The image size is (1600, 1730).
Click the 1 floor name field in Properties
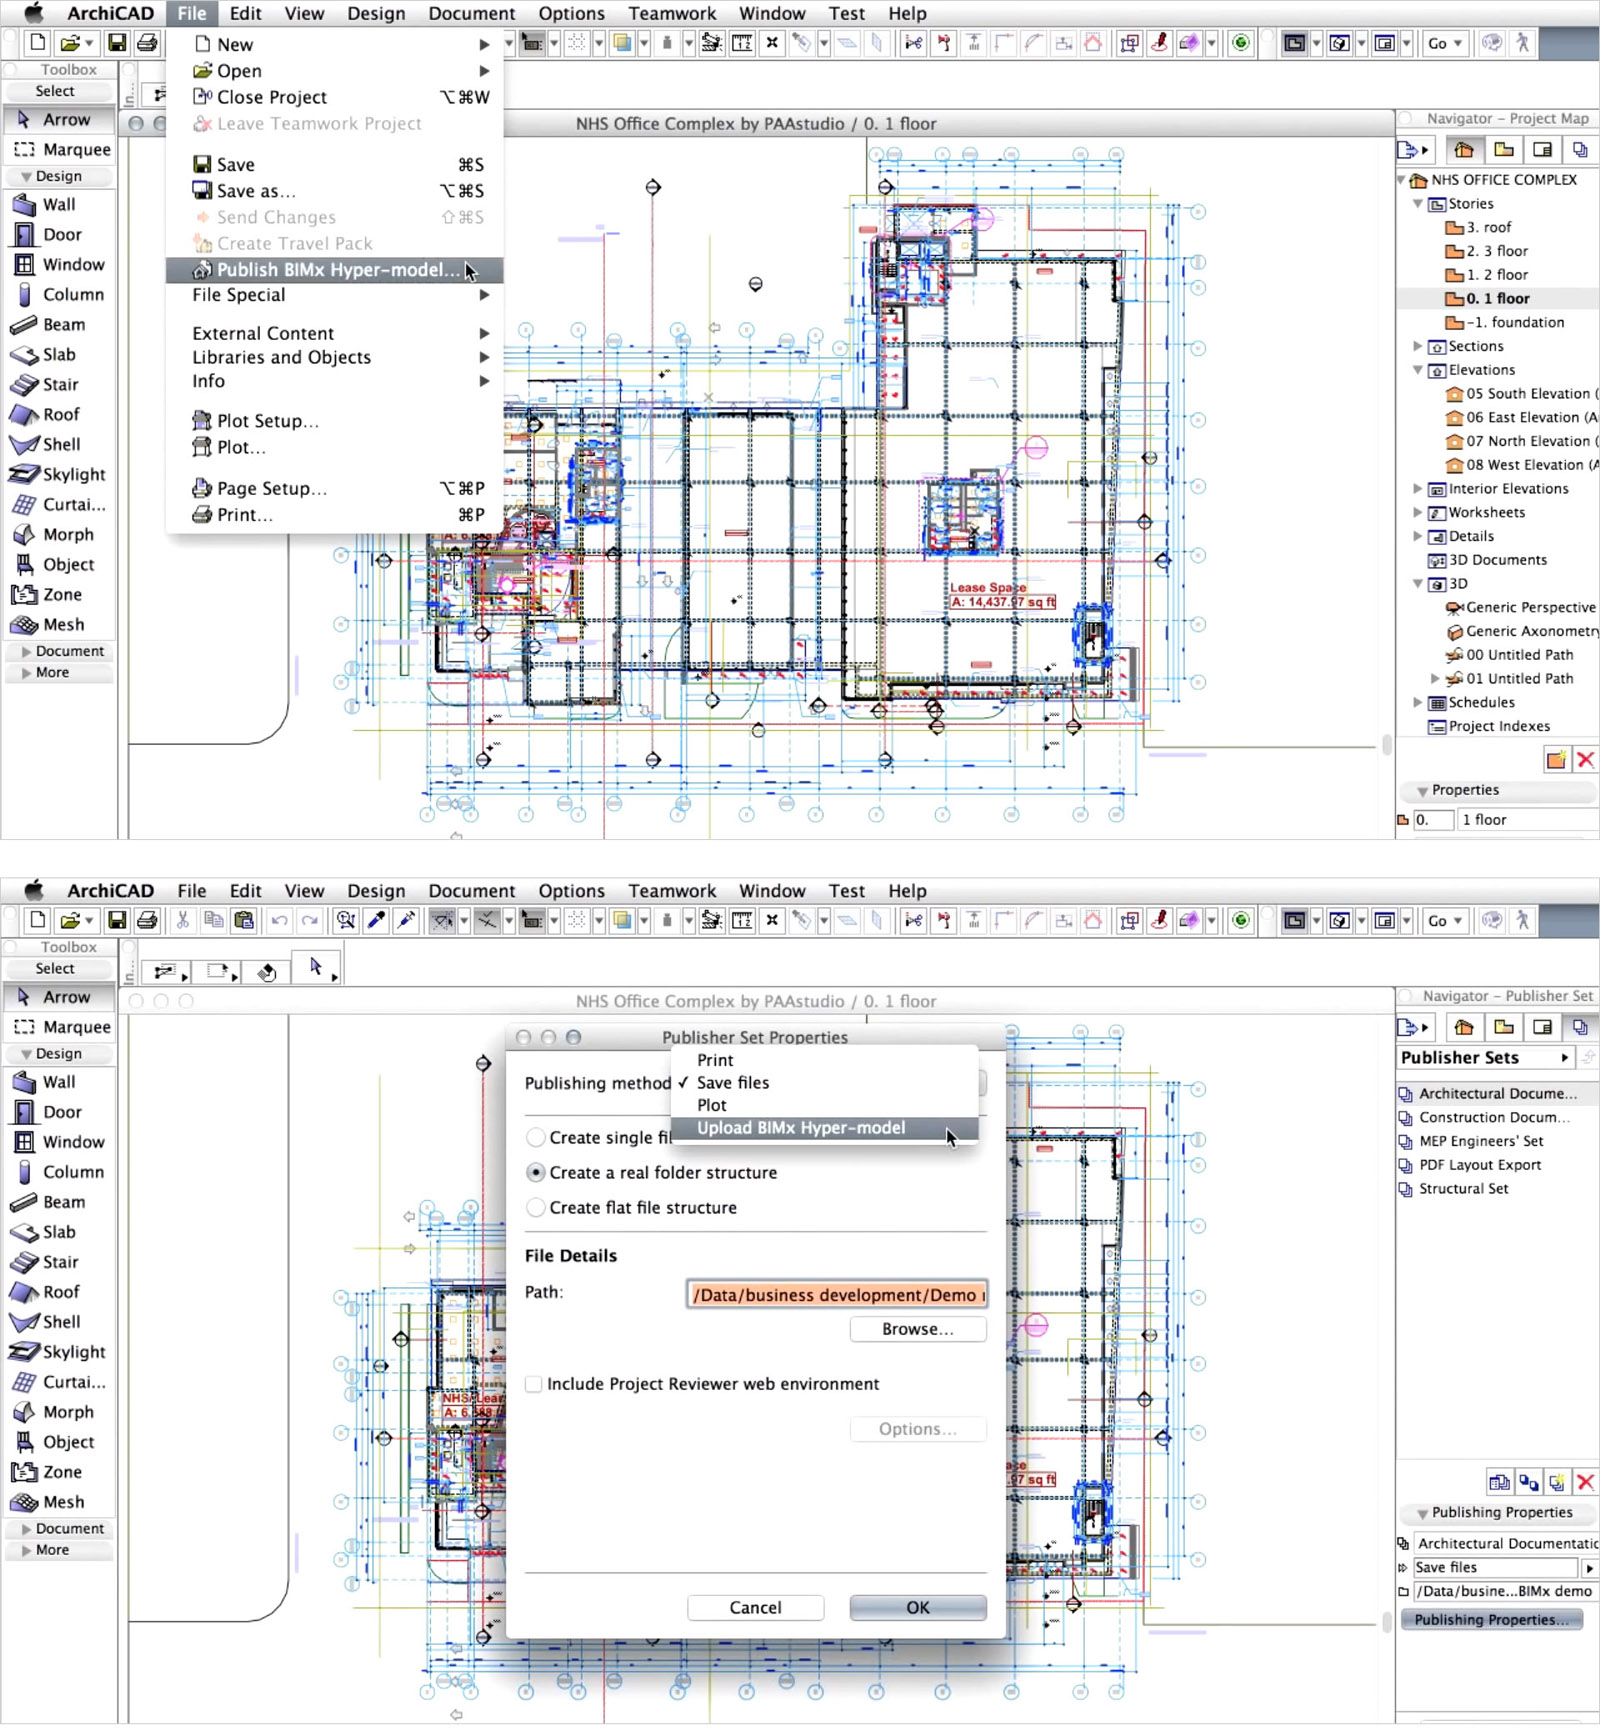click(x=1527, y=820)
